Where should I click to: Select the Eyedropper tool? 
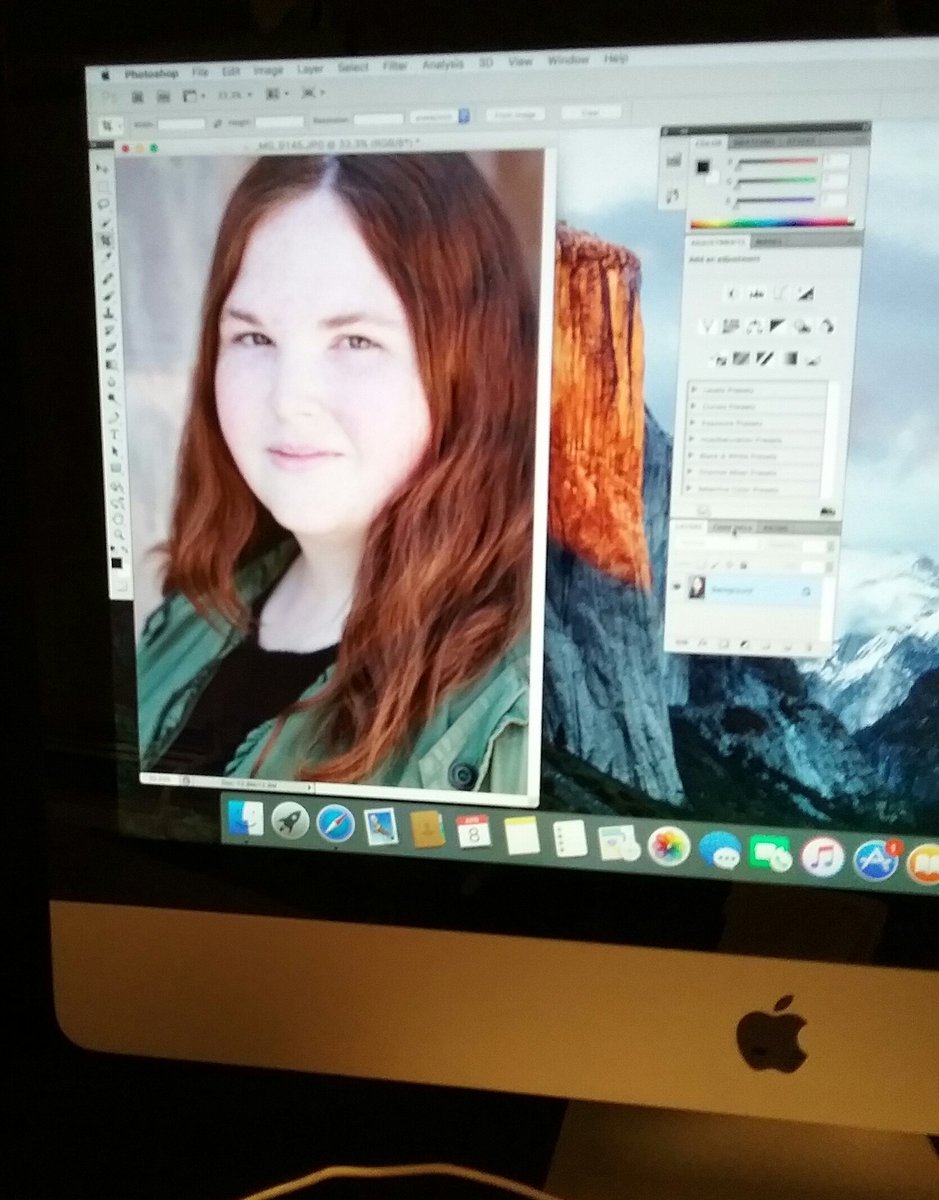pyautogui.click(x=108, y=256)
